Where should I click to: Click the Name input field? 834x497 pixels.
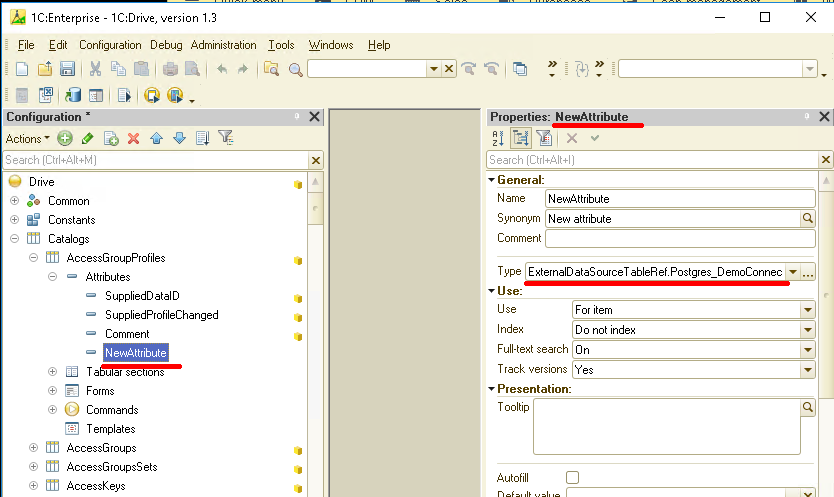[x=680, y=198]
